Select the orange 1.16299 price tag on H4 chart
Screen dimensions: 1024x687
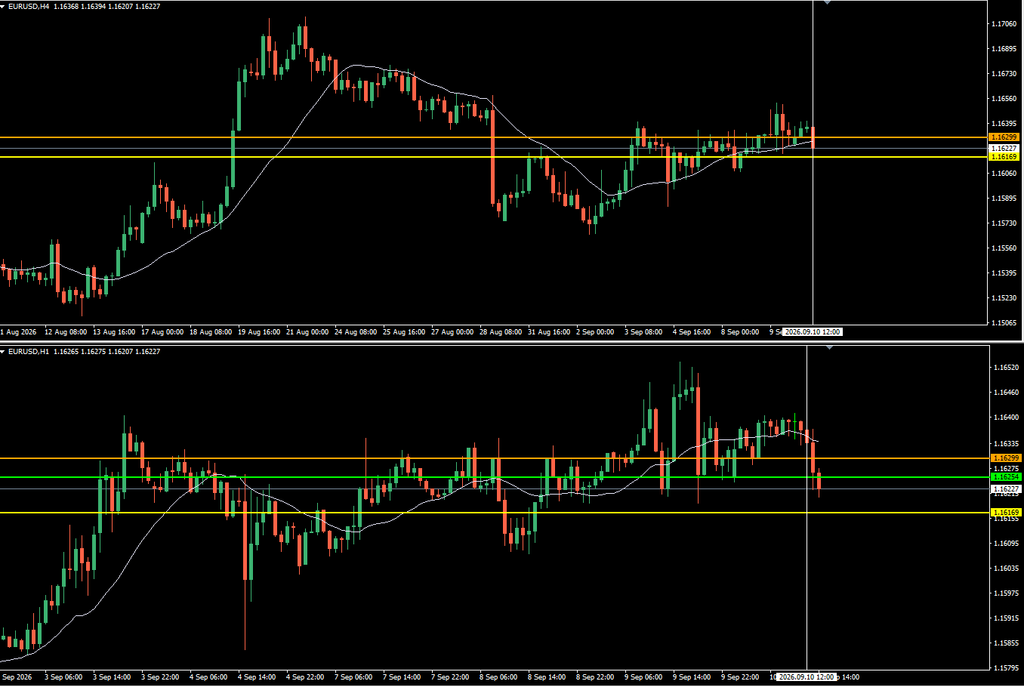pyautogui.click(x=1004, y=137)
